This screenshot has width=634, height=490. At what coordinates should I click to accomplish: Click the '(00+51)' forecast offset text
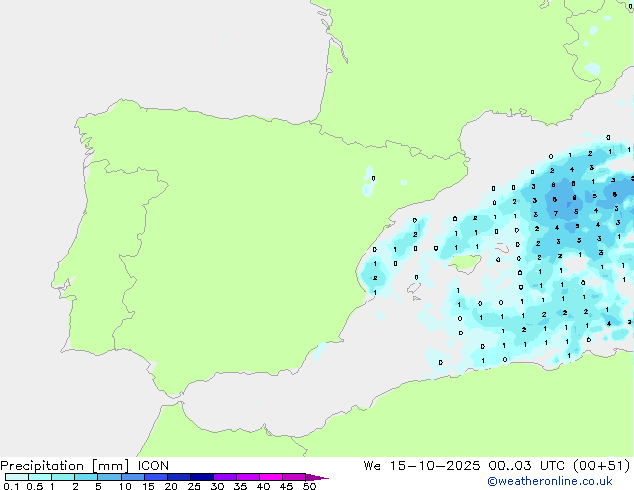tap(602, 466)
